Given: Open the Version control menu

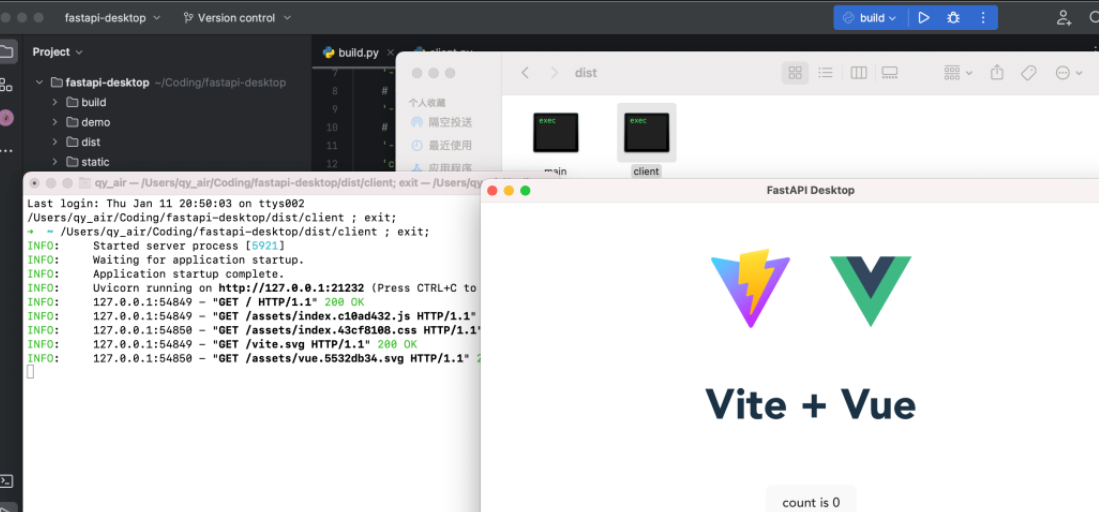Looking at the screenshot, I should (x=237, y=18).
